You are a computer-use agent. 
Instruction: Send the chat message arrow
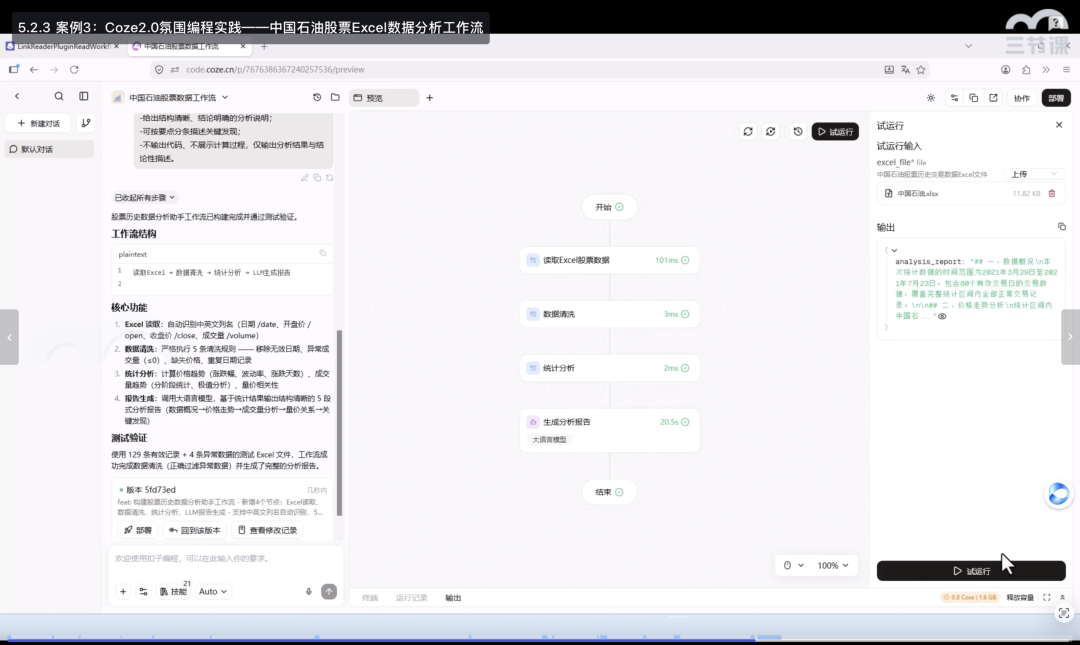329,591
